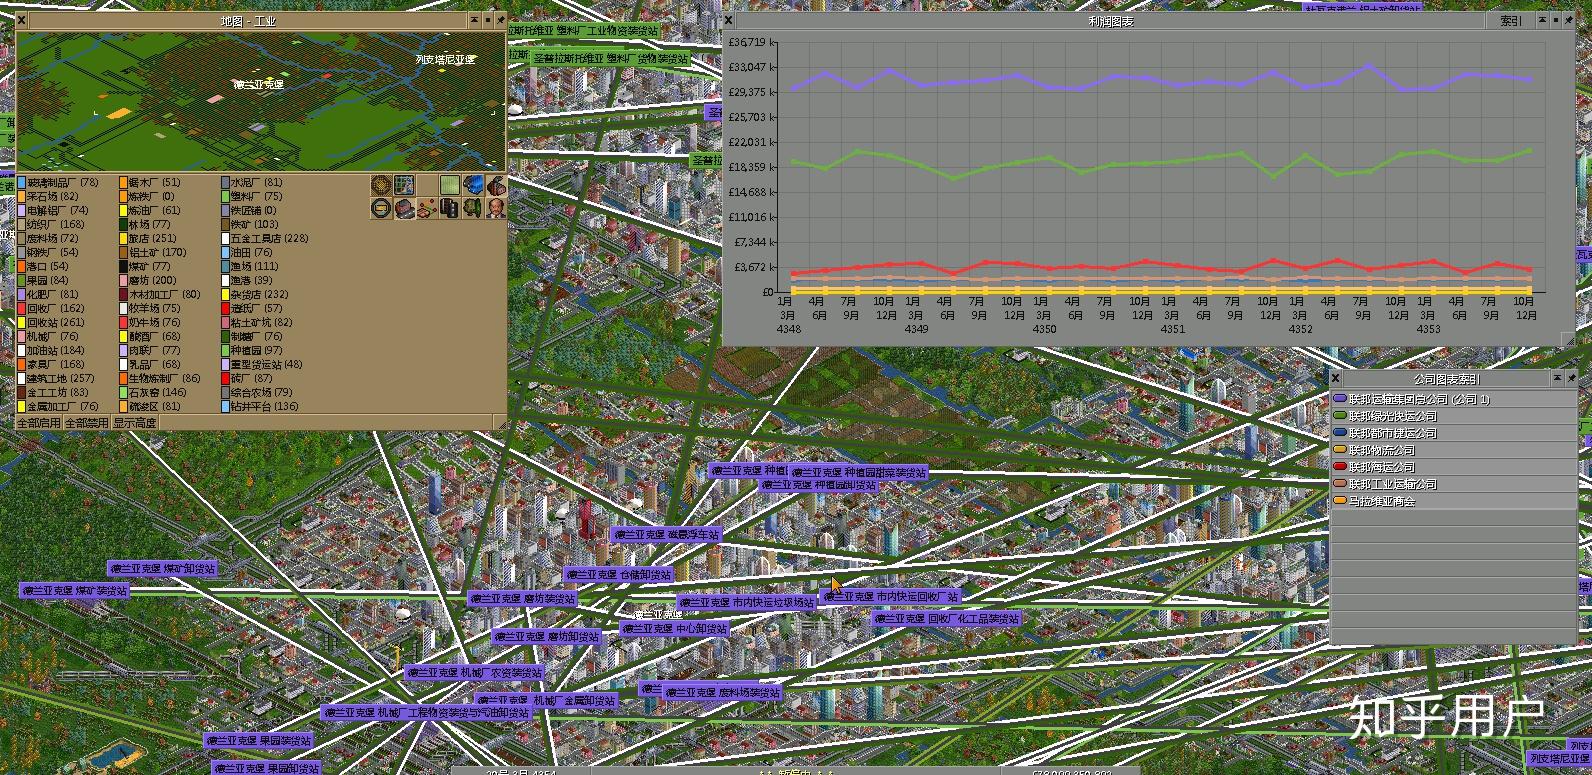Image resolution: width=1592 pixels, height=775 pixels.
Task: Show industries on the minimap
Action: point(496,186)
